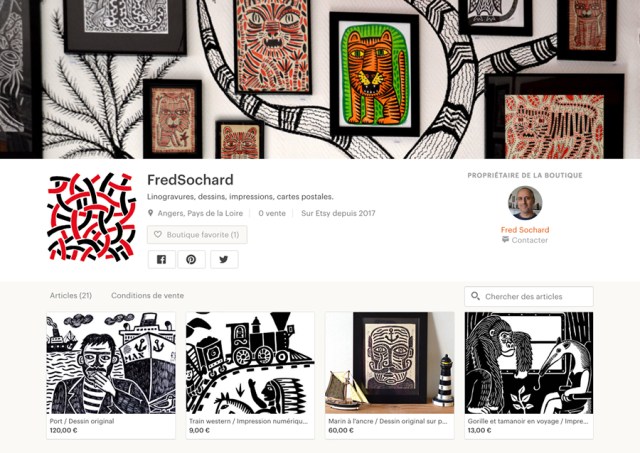
Task: Open Port / Dessin original thumbnail
Action: click(x=111, y=363)
